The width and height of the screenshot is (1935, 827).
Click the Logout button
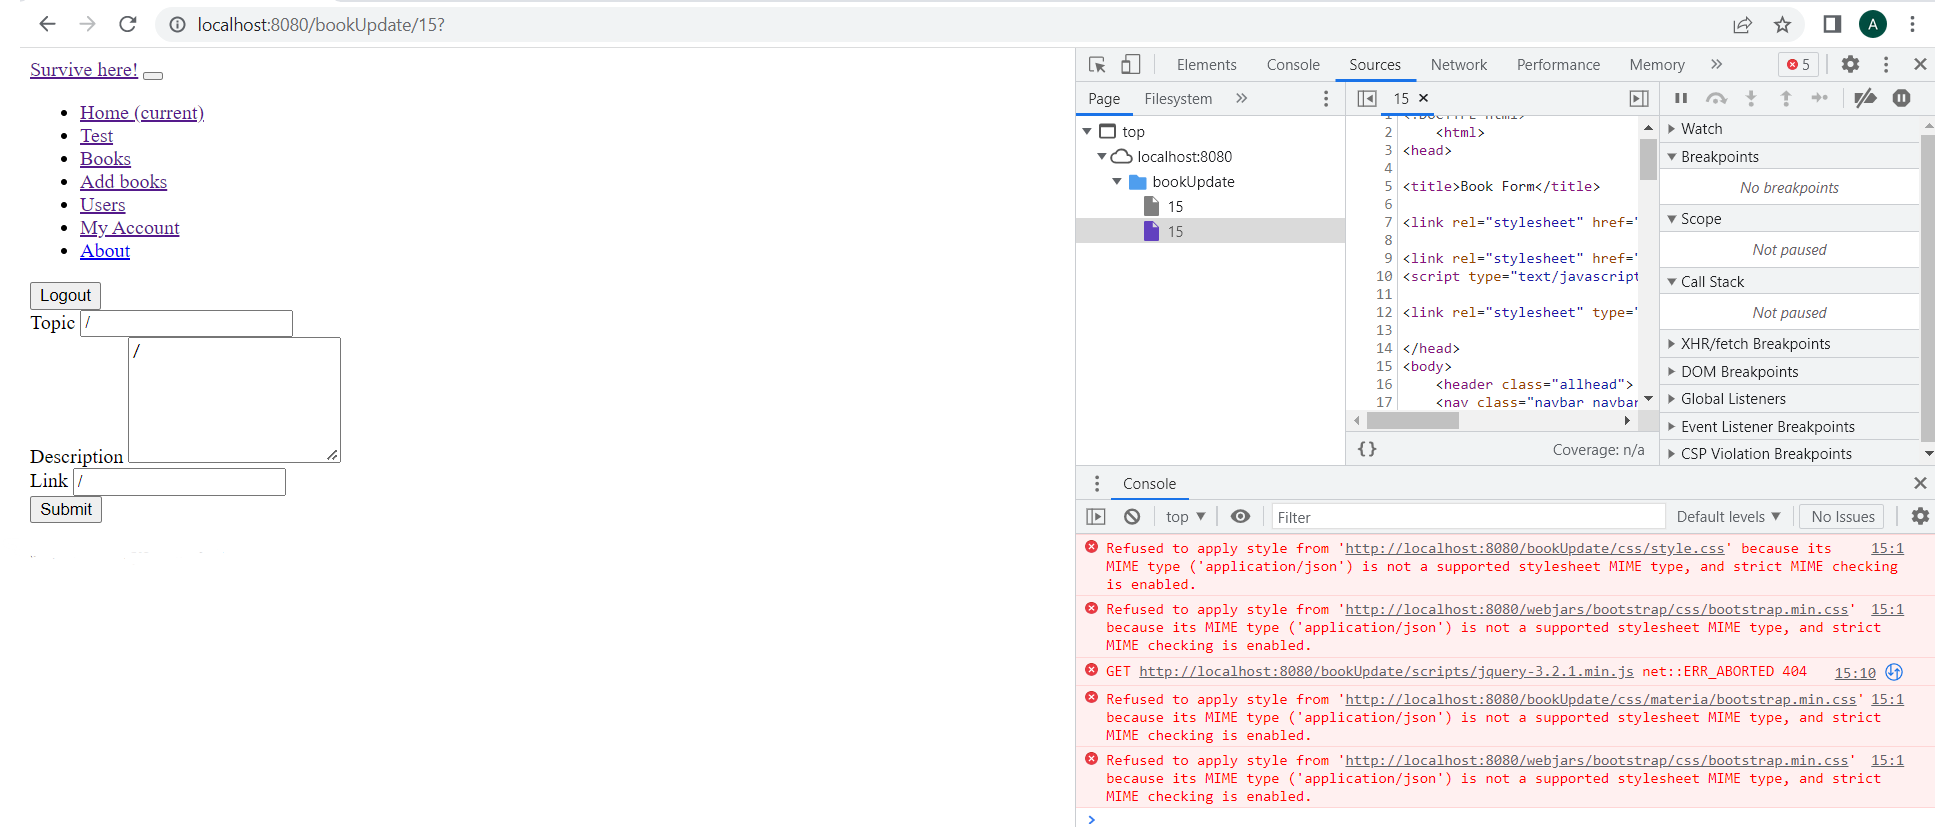(65, 296)
